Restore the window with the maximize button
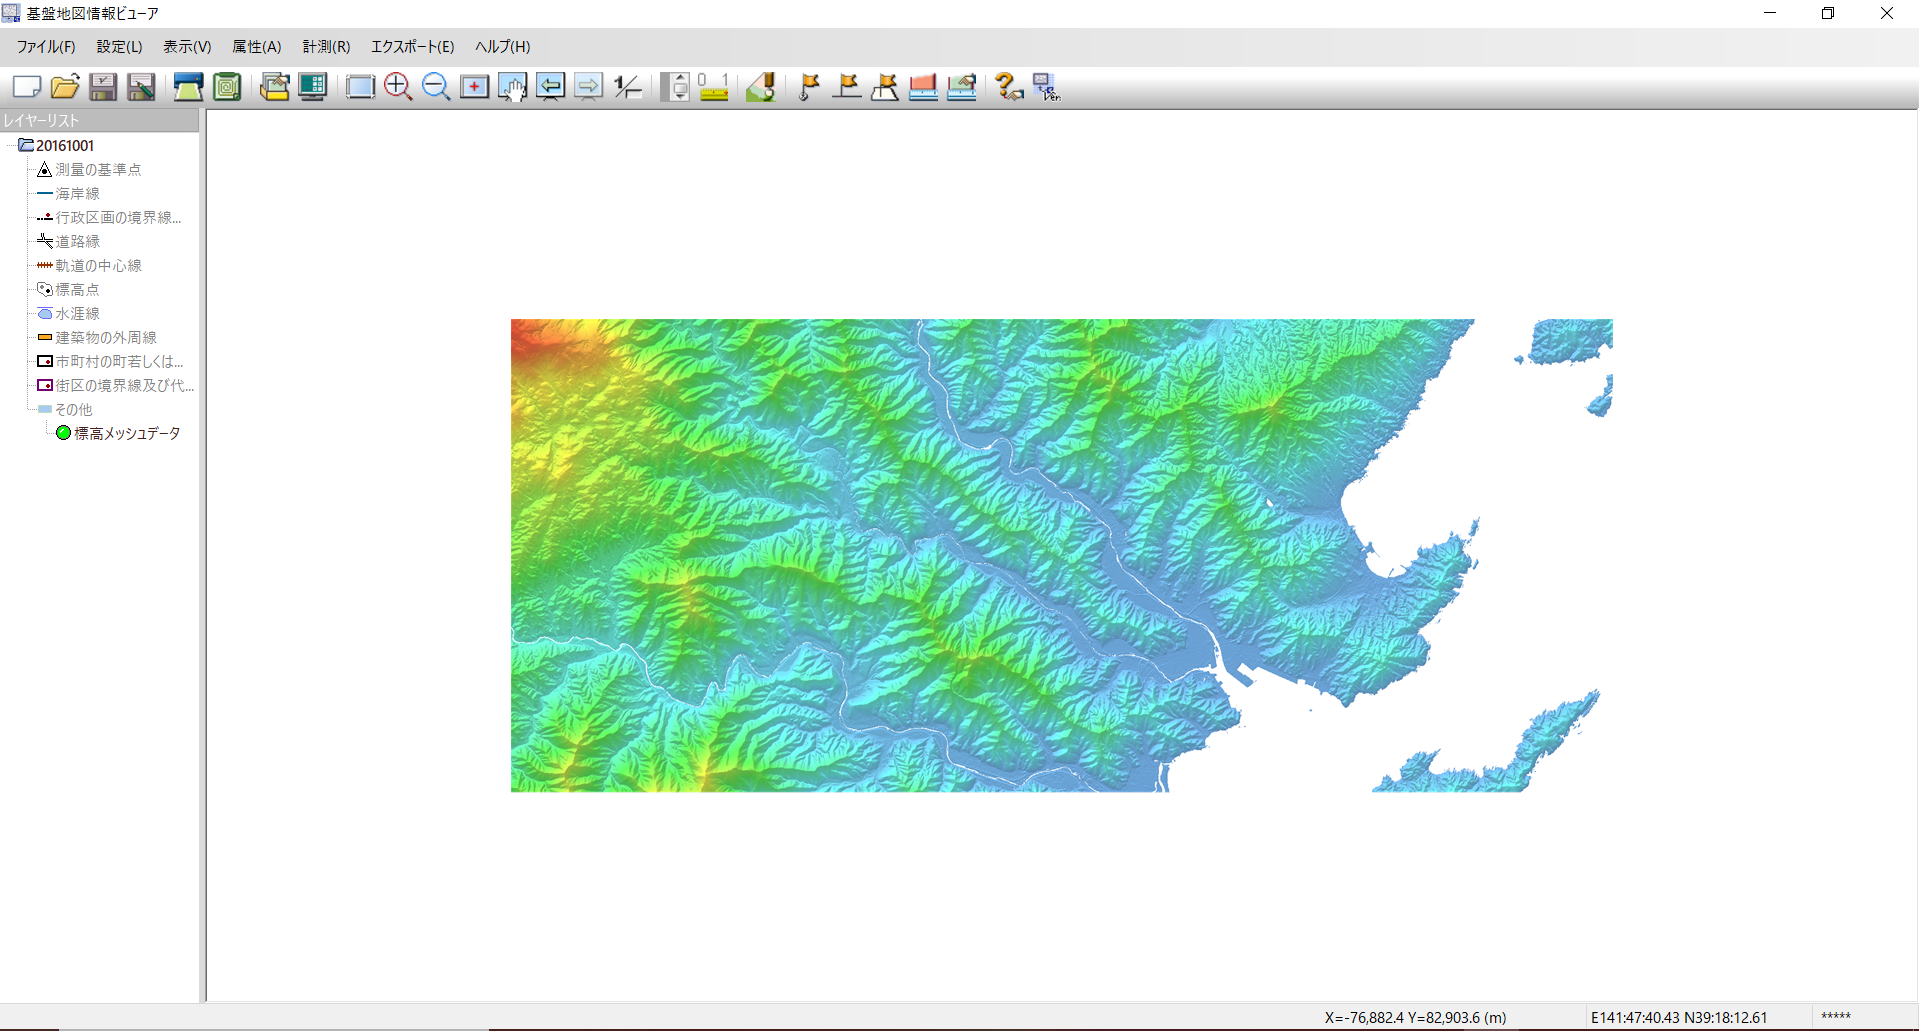Screen dimensions: 1921x1031 click(x=1828, y=14)
